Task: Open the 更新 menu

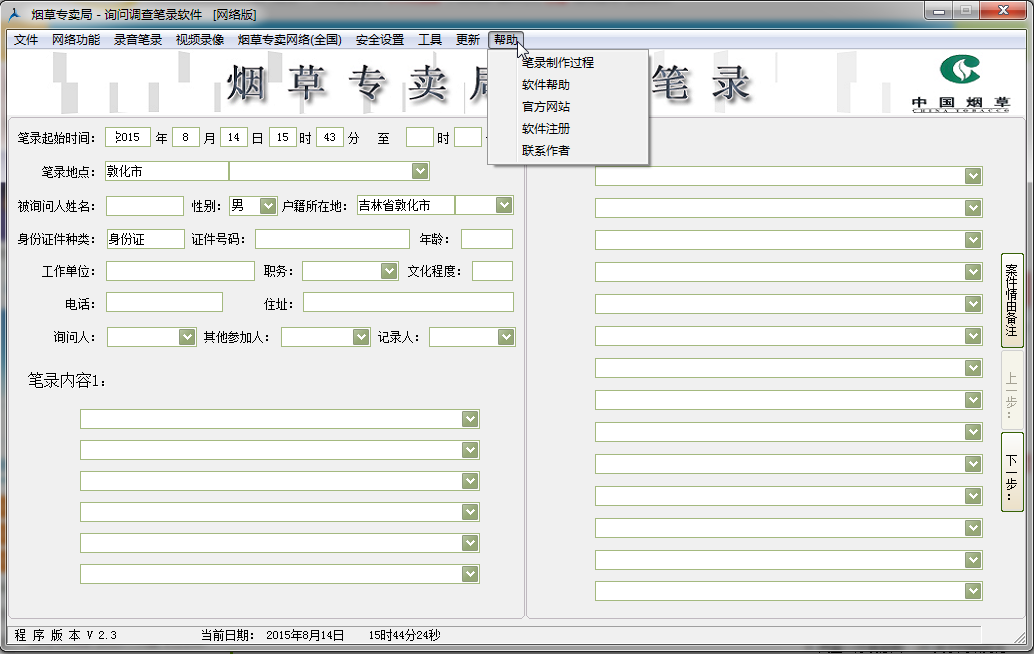Action: tap(468, 40)
